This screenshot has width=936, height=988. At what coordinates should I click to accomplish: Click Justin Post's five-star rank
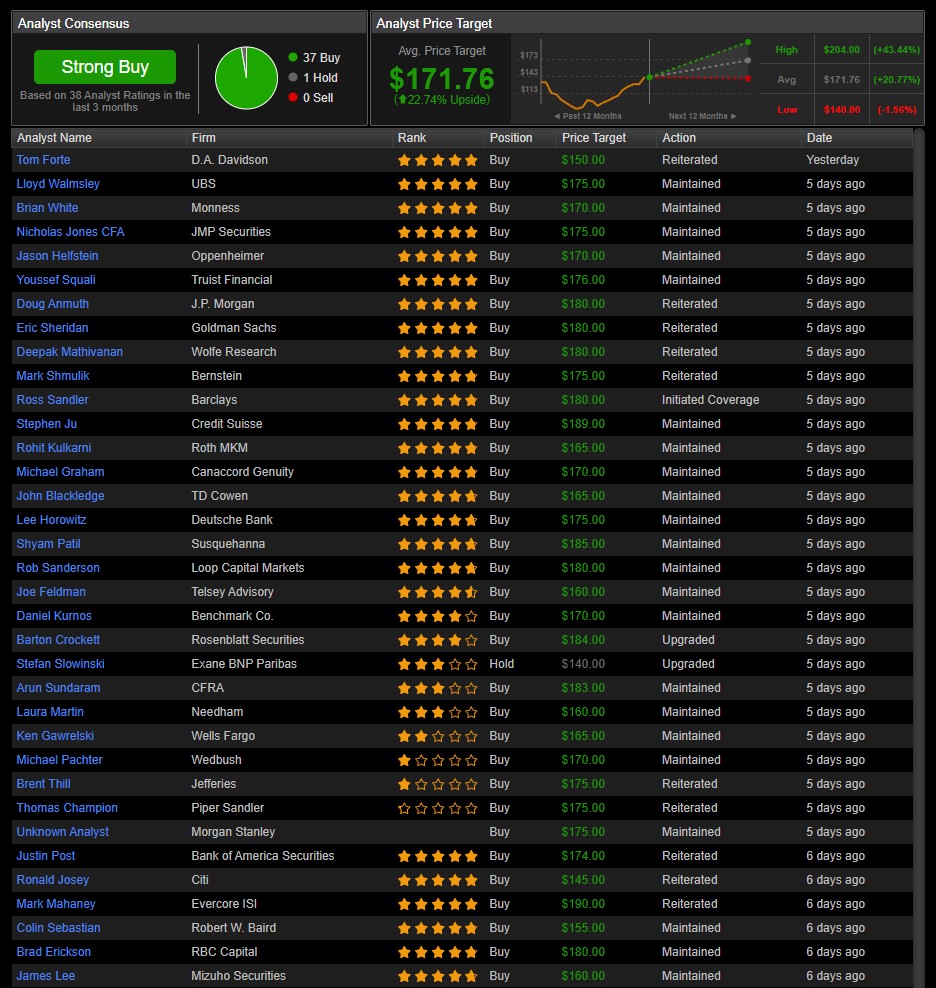point(437,856)
